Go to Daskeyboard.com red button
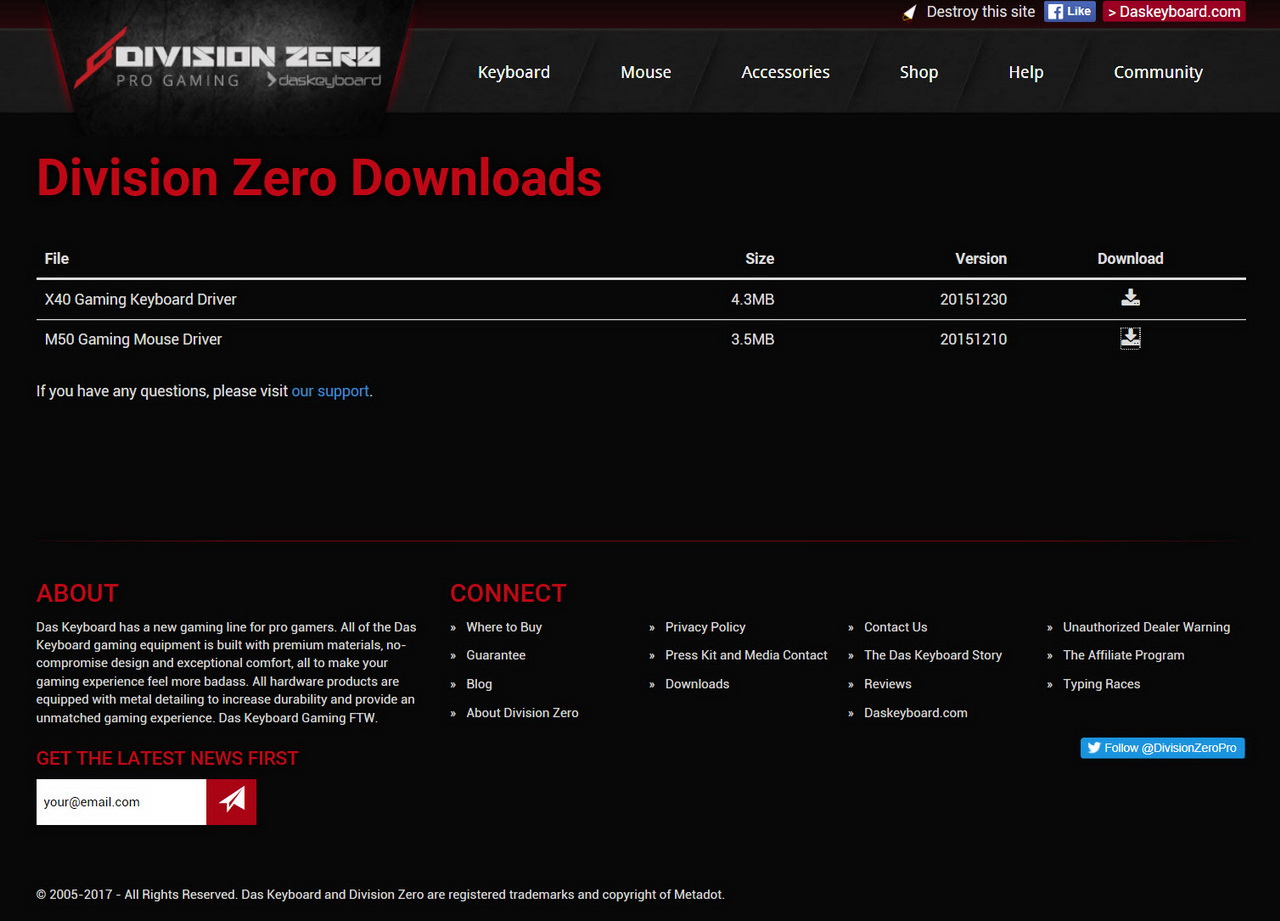The width and height of the screenshot is (1280, 921). point(1174,12)
